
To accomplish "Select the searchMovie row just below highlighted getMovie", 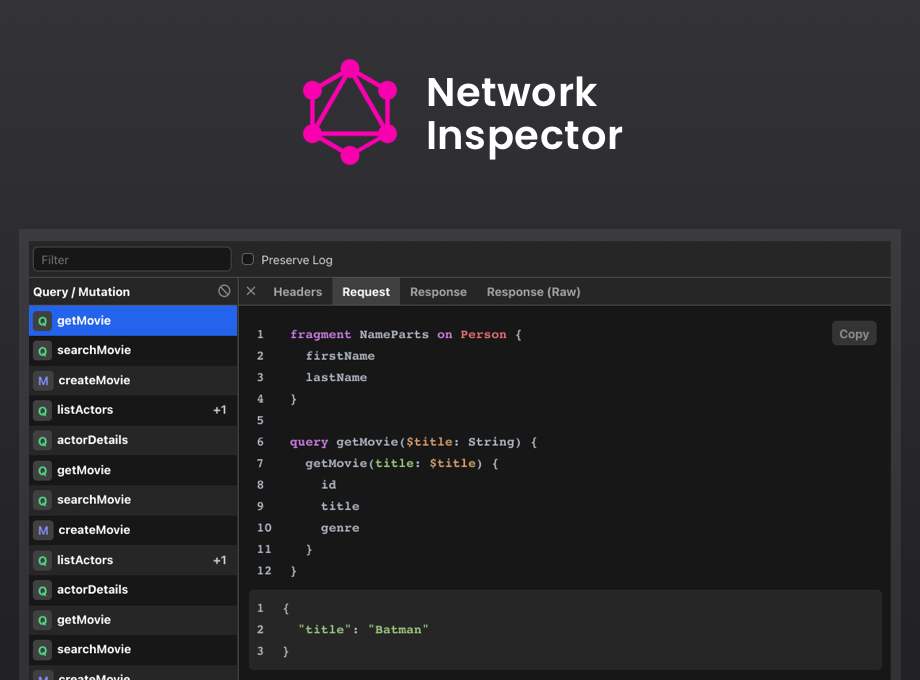I will (x=133, y=350).
